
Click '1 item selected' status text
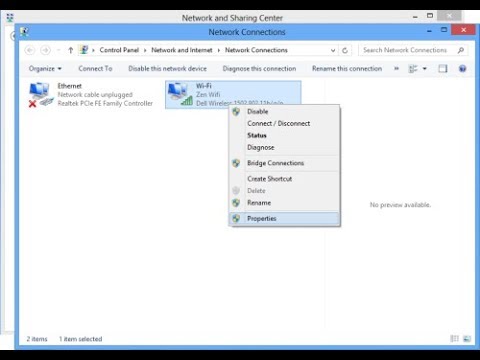tap(81, 339)
